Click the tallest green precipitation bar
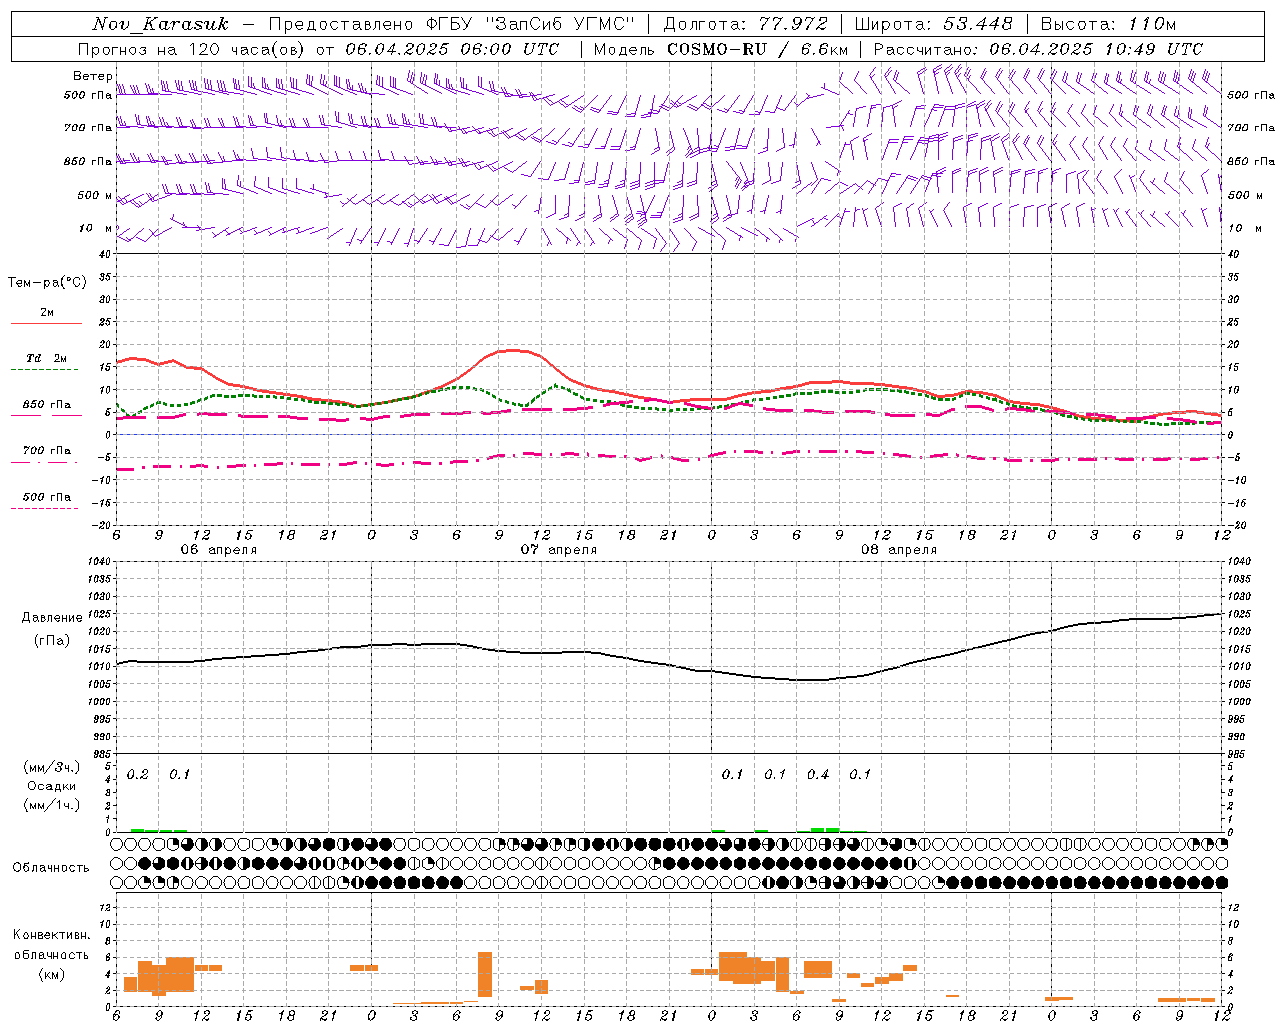Image resolution: width=1280 pixels, height=1024 pixels. (x=825, y=829)
